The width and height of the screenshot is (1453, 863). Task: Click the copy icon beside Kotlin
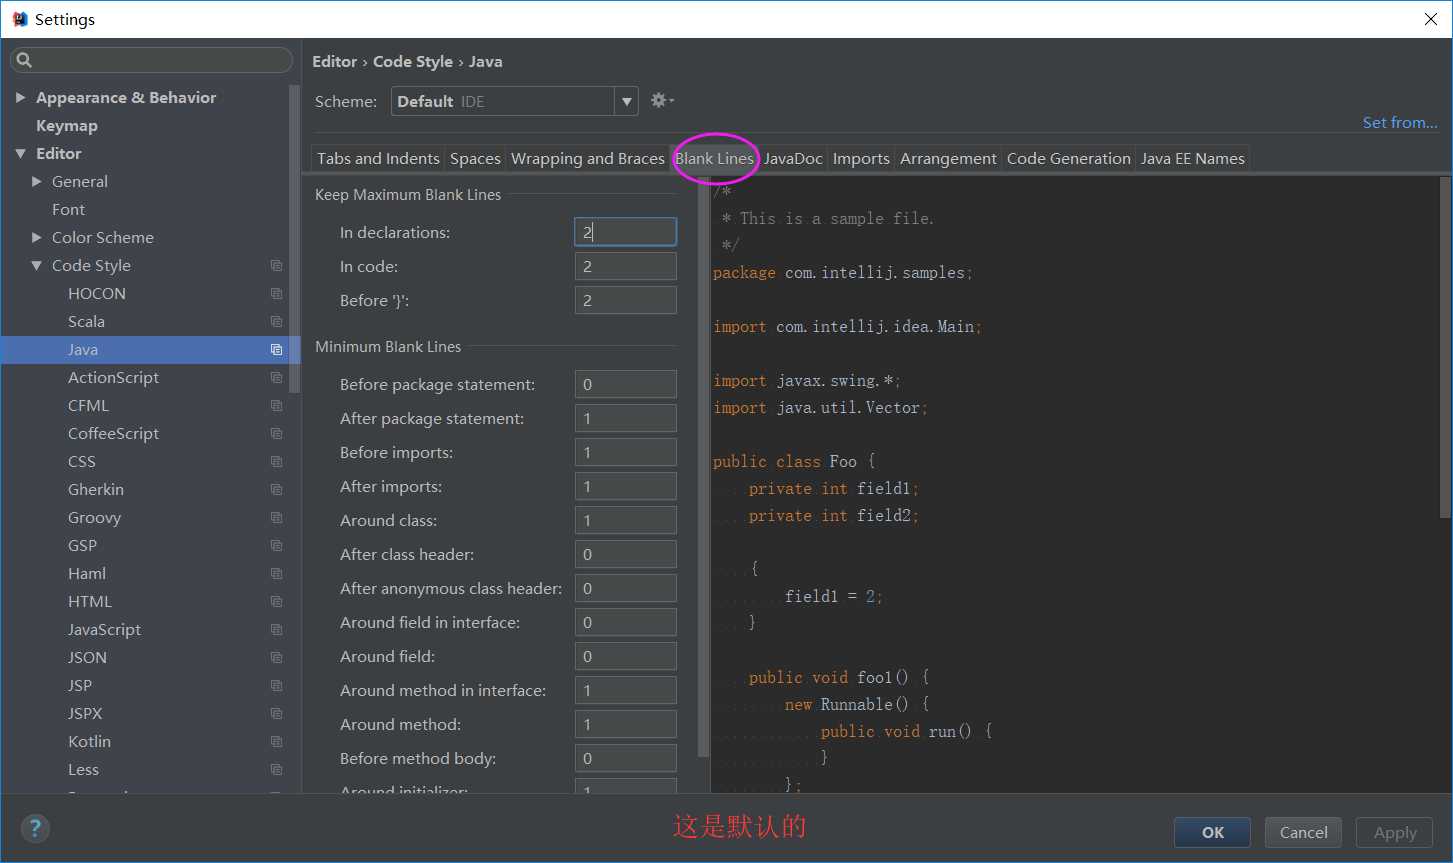pos(277,742)
